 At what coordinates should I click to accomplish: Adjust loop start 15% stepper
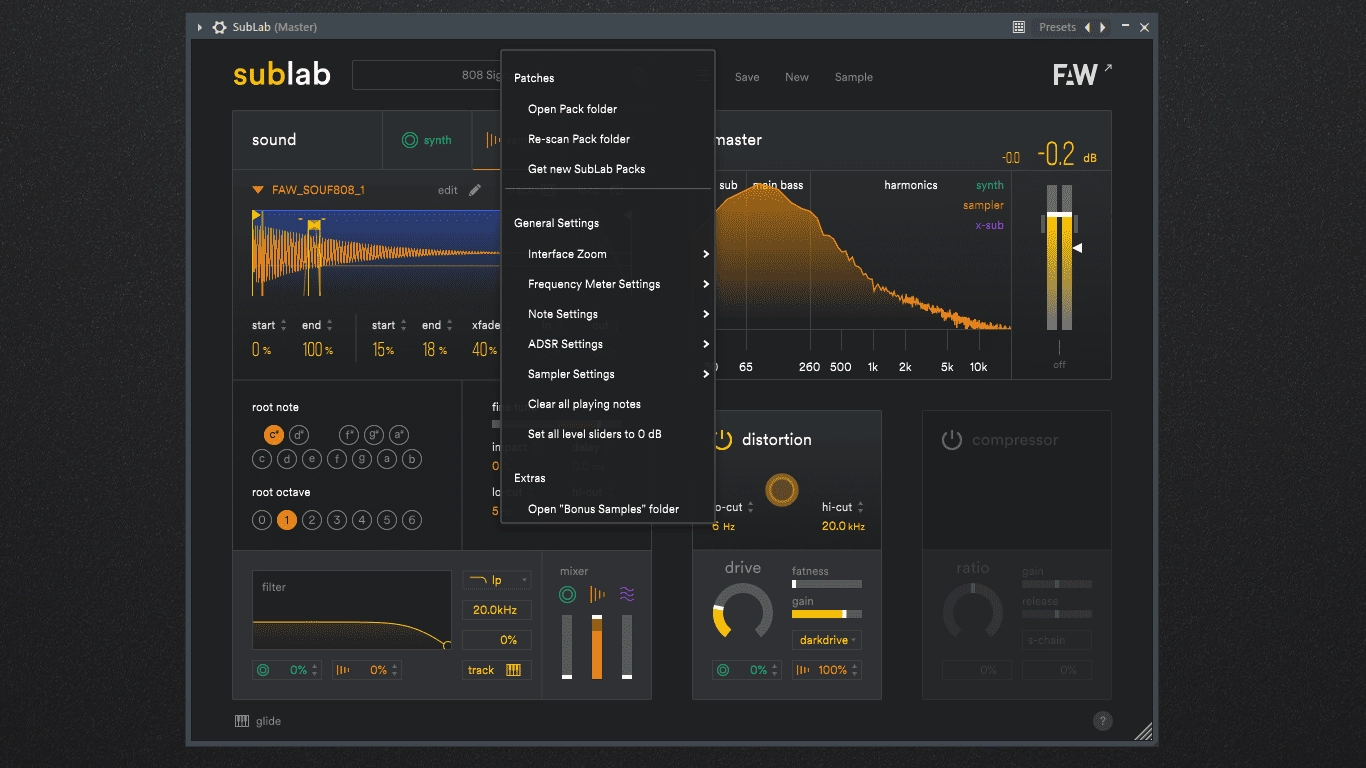[x=403, y=325]
